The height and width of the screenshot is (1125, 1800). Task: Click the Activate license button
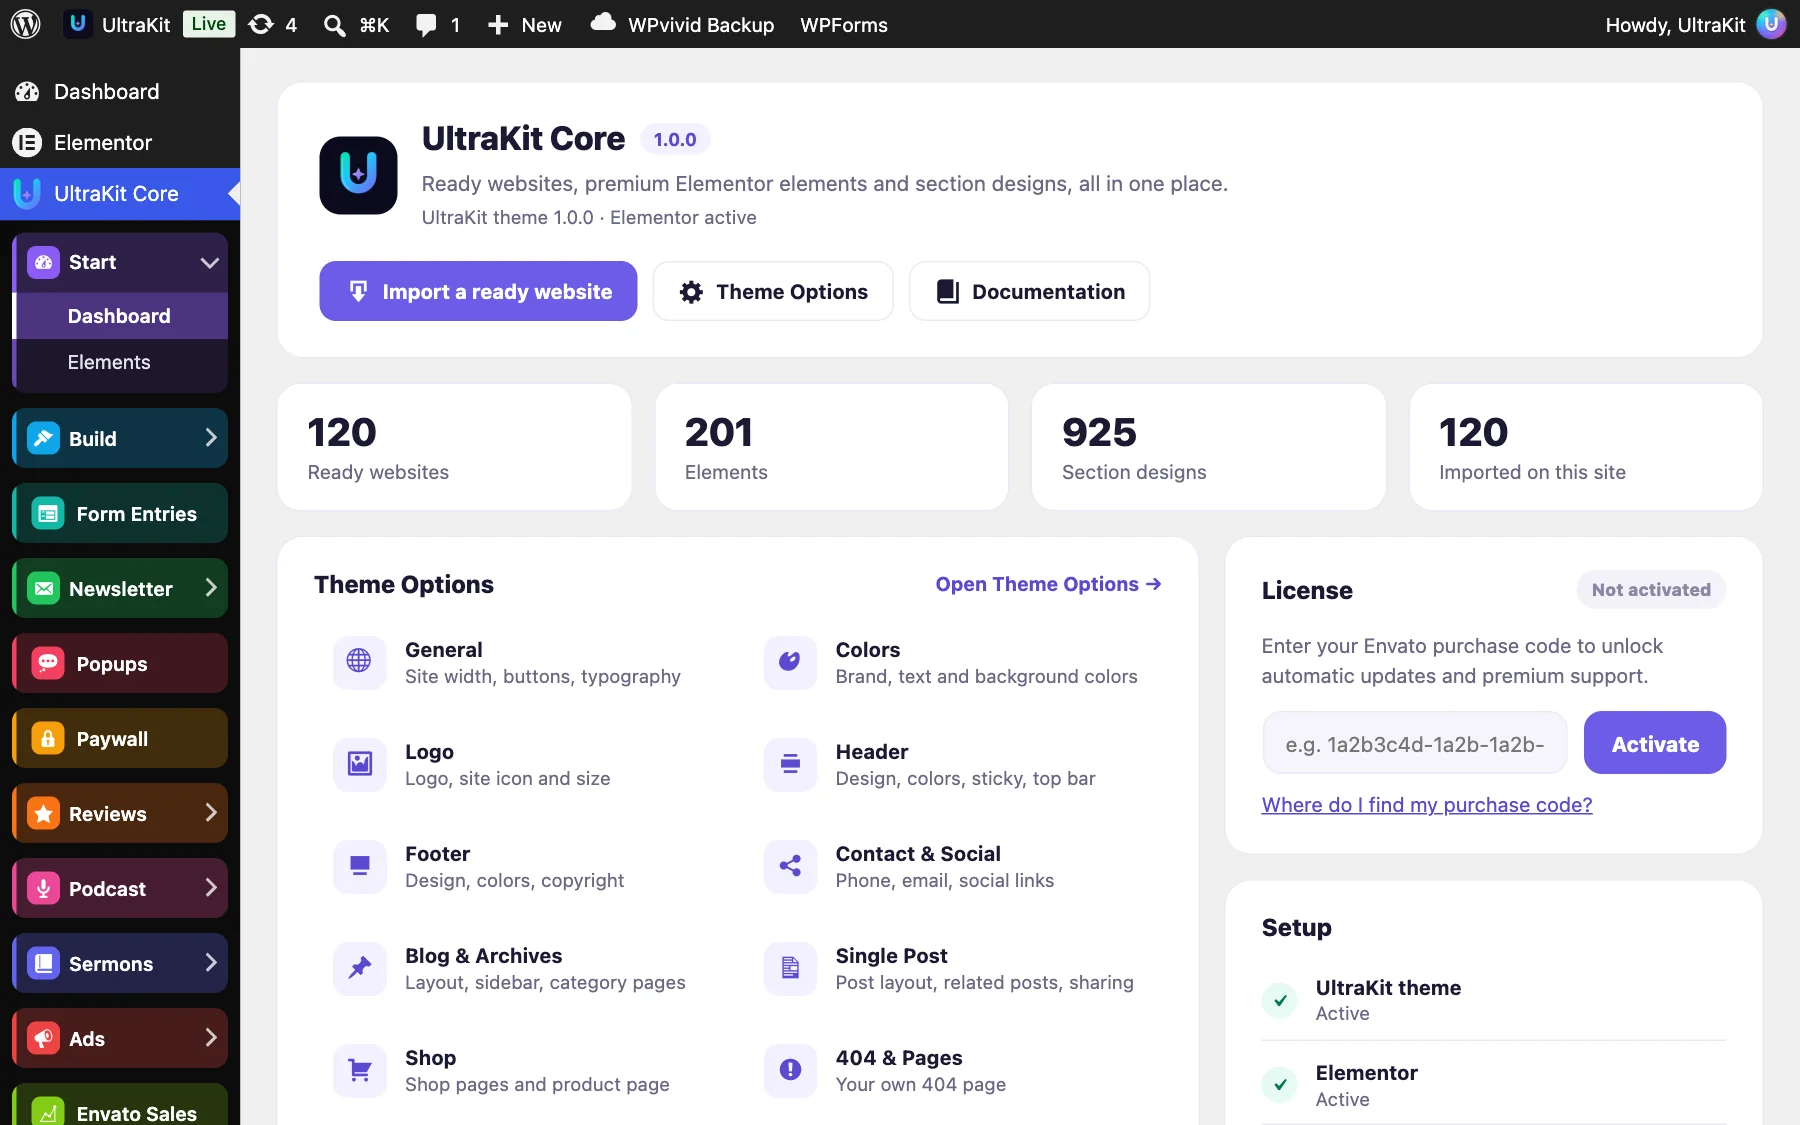click(x=1655, y=743)
